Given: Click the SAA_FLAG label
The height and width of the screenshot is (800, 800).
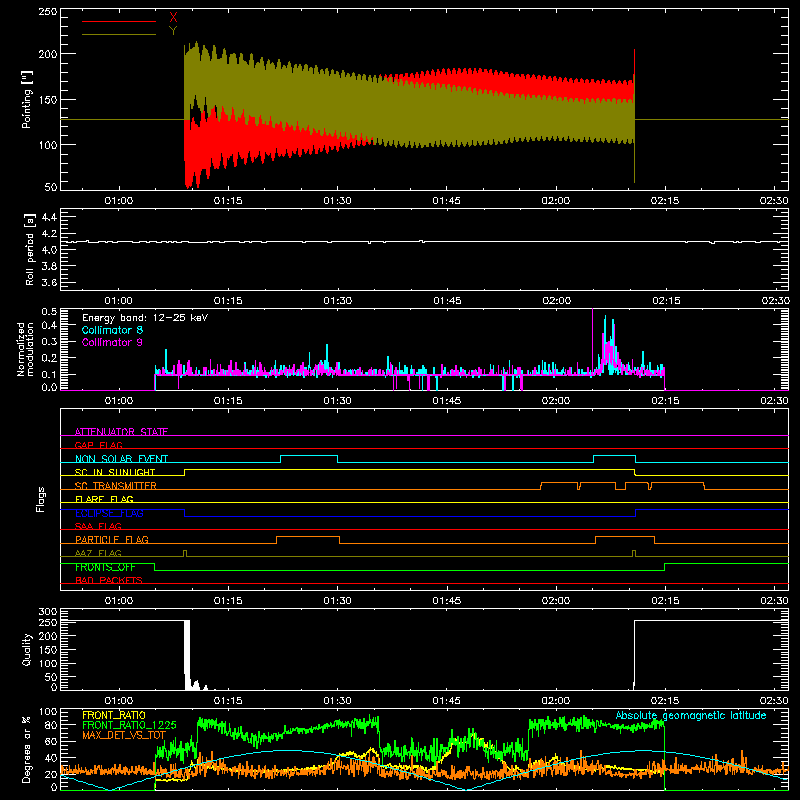Looking at the screenshot, I should click(98, 526).
